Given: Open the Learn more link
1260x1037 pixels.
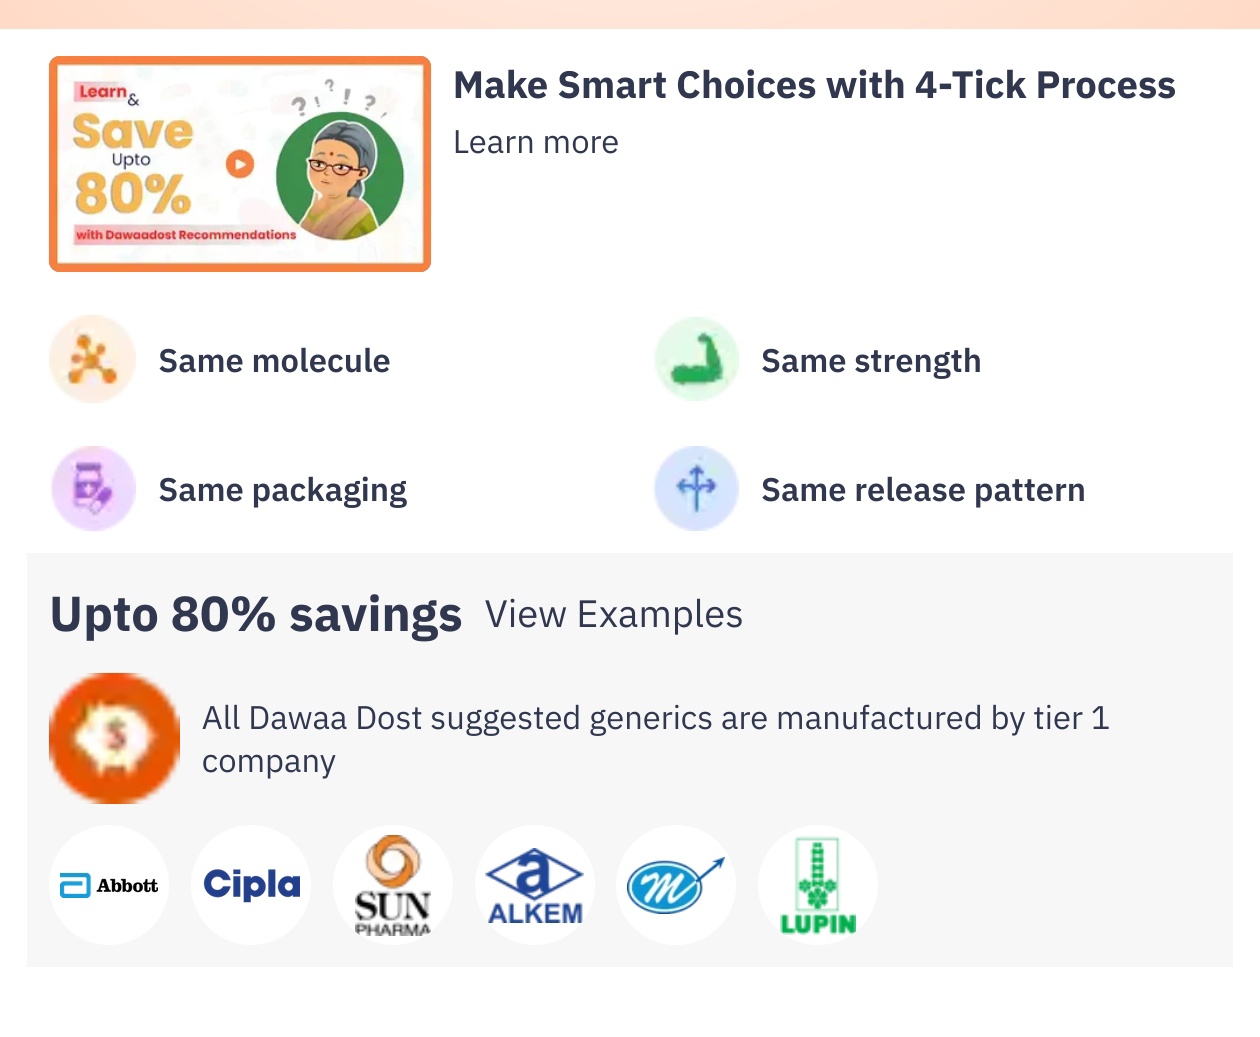Looking at the screenshot, I should pos(536,143).
